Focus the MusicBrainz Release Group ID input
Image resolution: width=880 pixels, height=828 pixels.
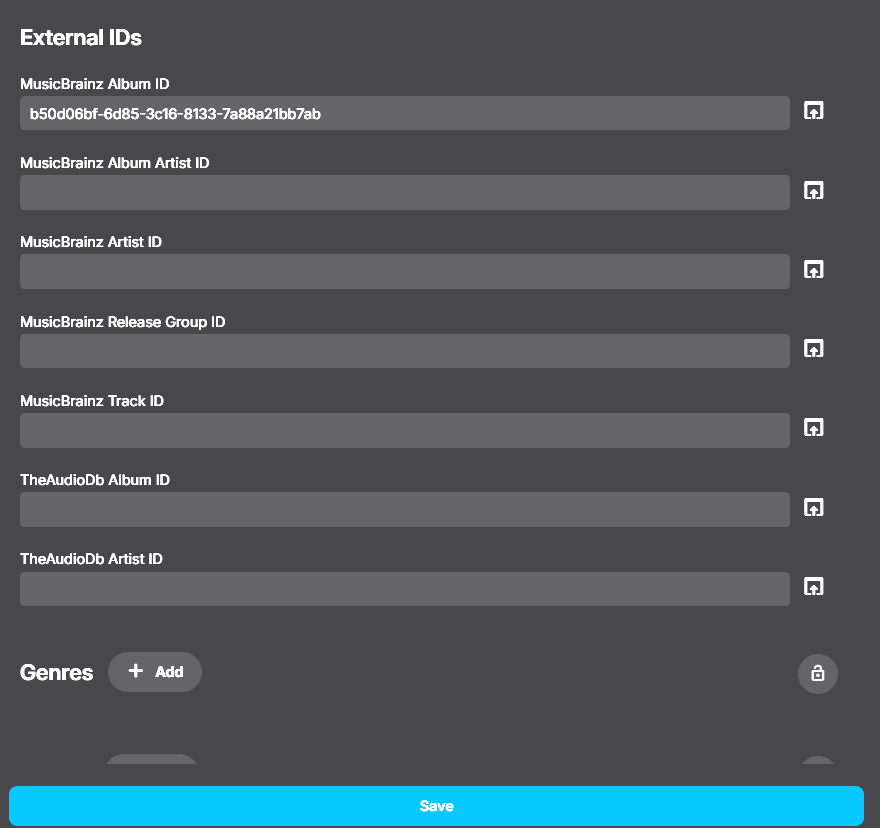pyautogui.click(x=405, y=351)
